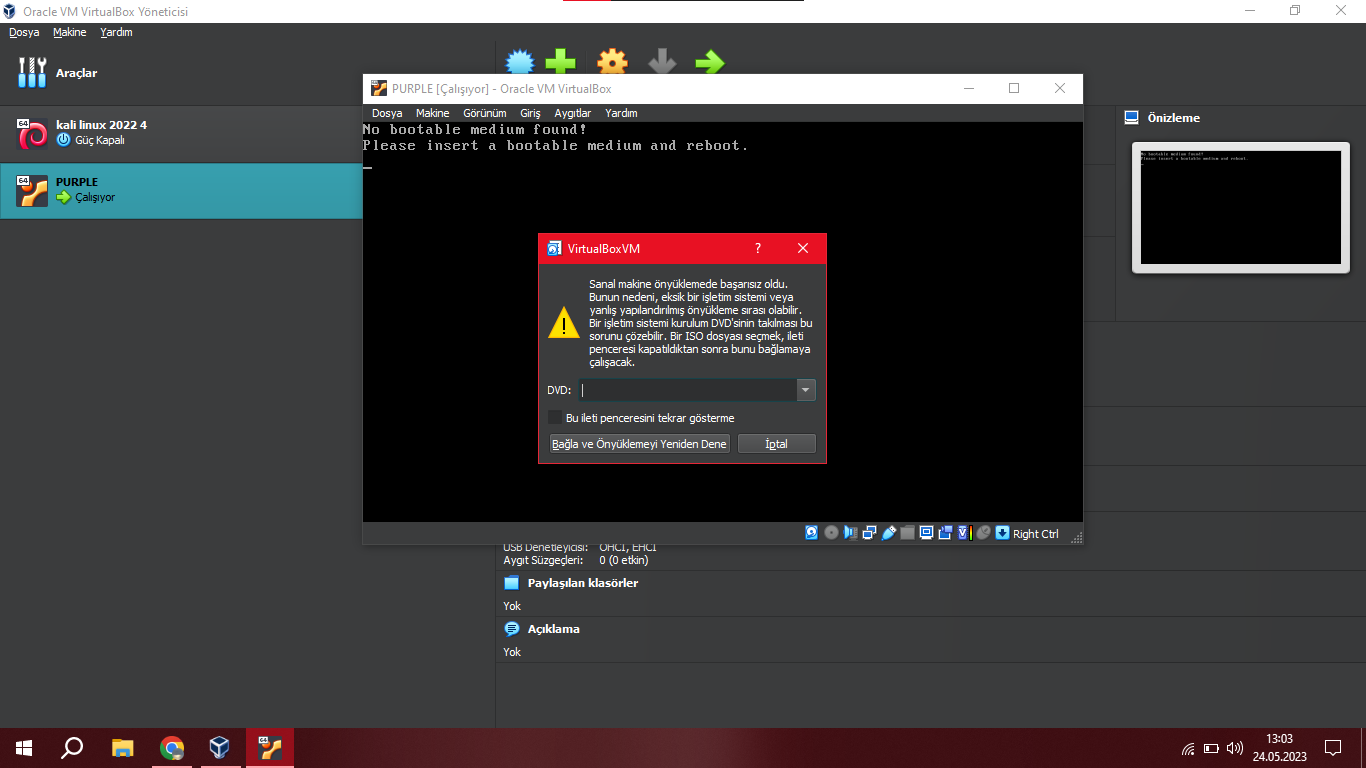Screen dimensions: 1366x768
Task: Click the 'Çalışıyor' status text in the VM list
Action: click(x=95, y=197)
